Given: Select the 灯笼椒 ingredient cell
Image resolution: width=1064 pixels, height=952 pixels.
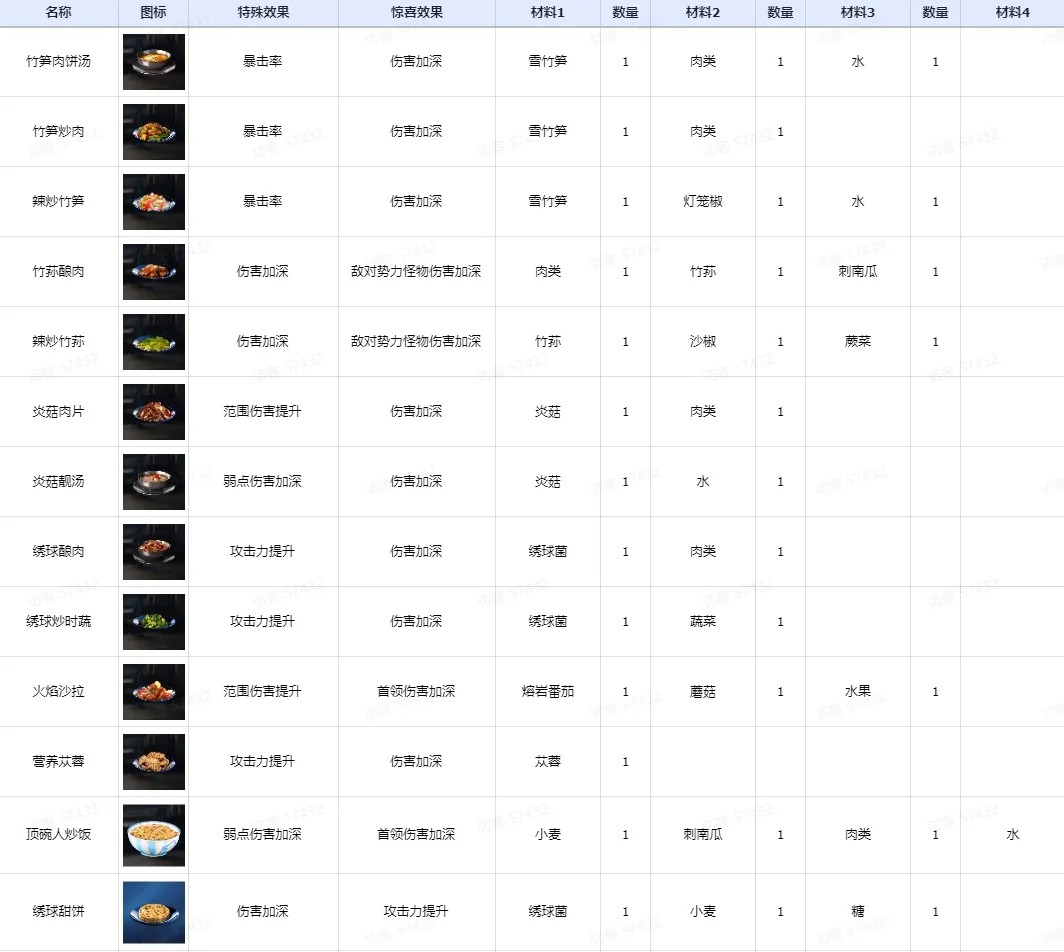Looking at the screenshot, I should (702, 201).
